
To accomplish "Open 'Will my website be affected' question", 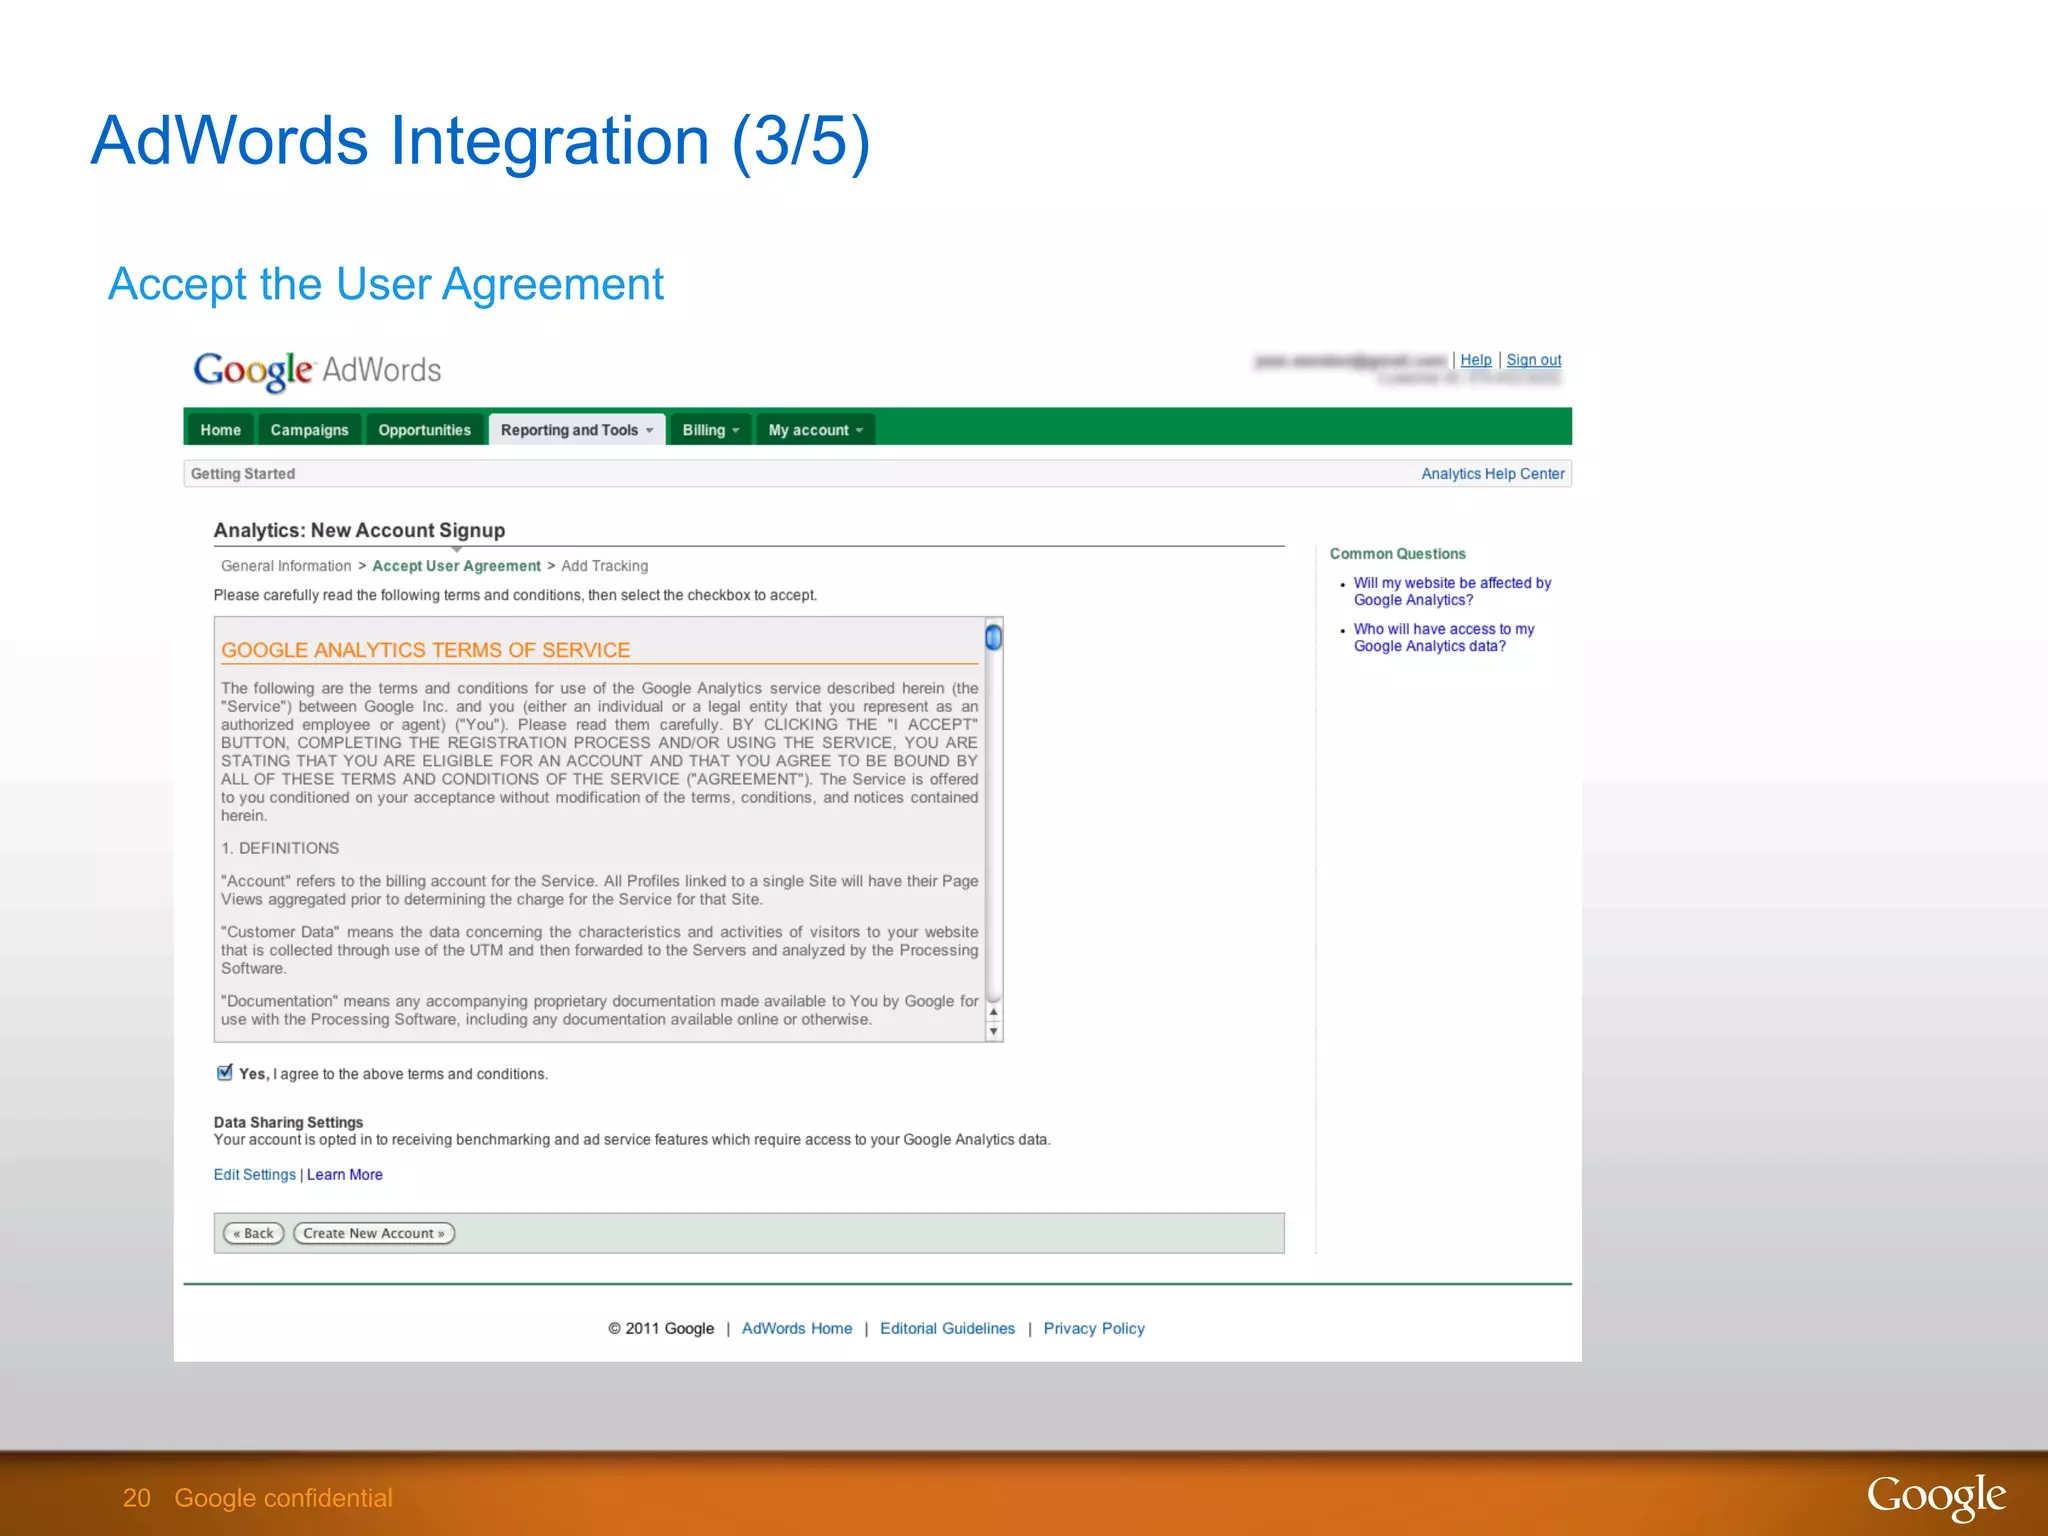I will pyautogui.click(x=1452, y=591).
